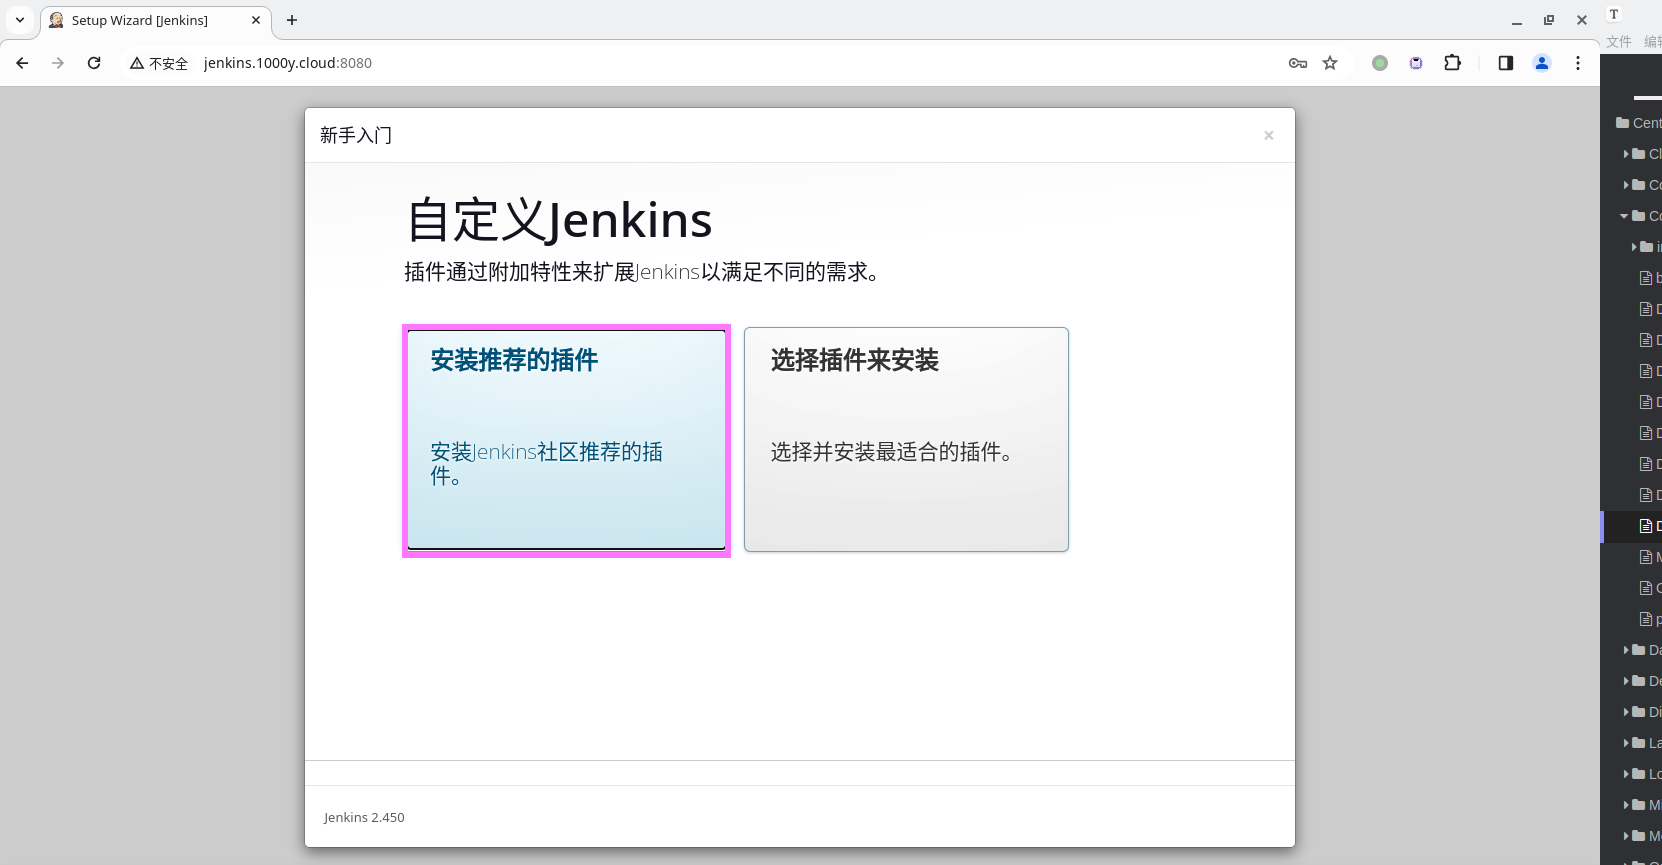Expand the De folder in the right-side tree
The image size is (1662, 865).
[x=1627, y=681]
